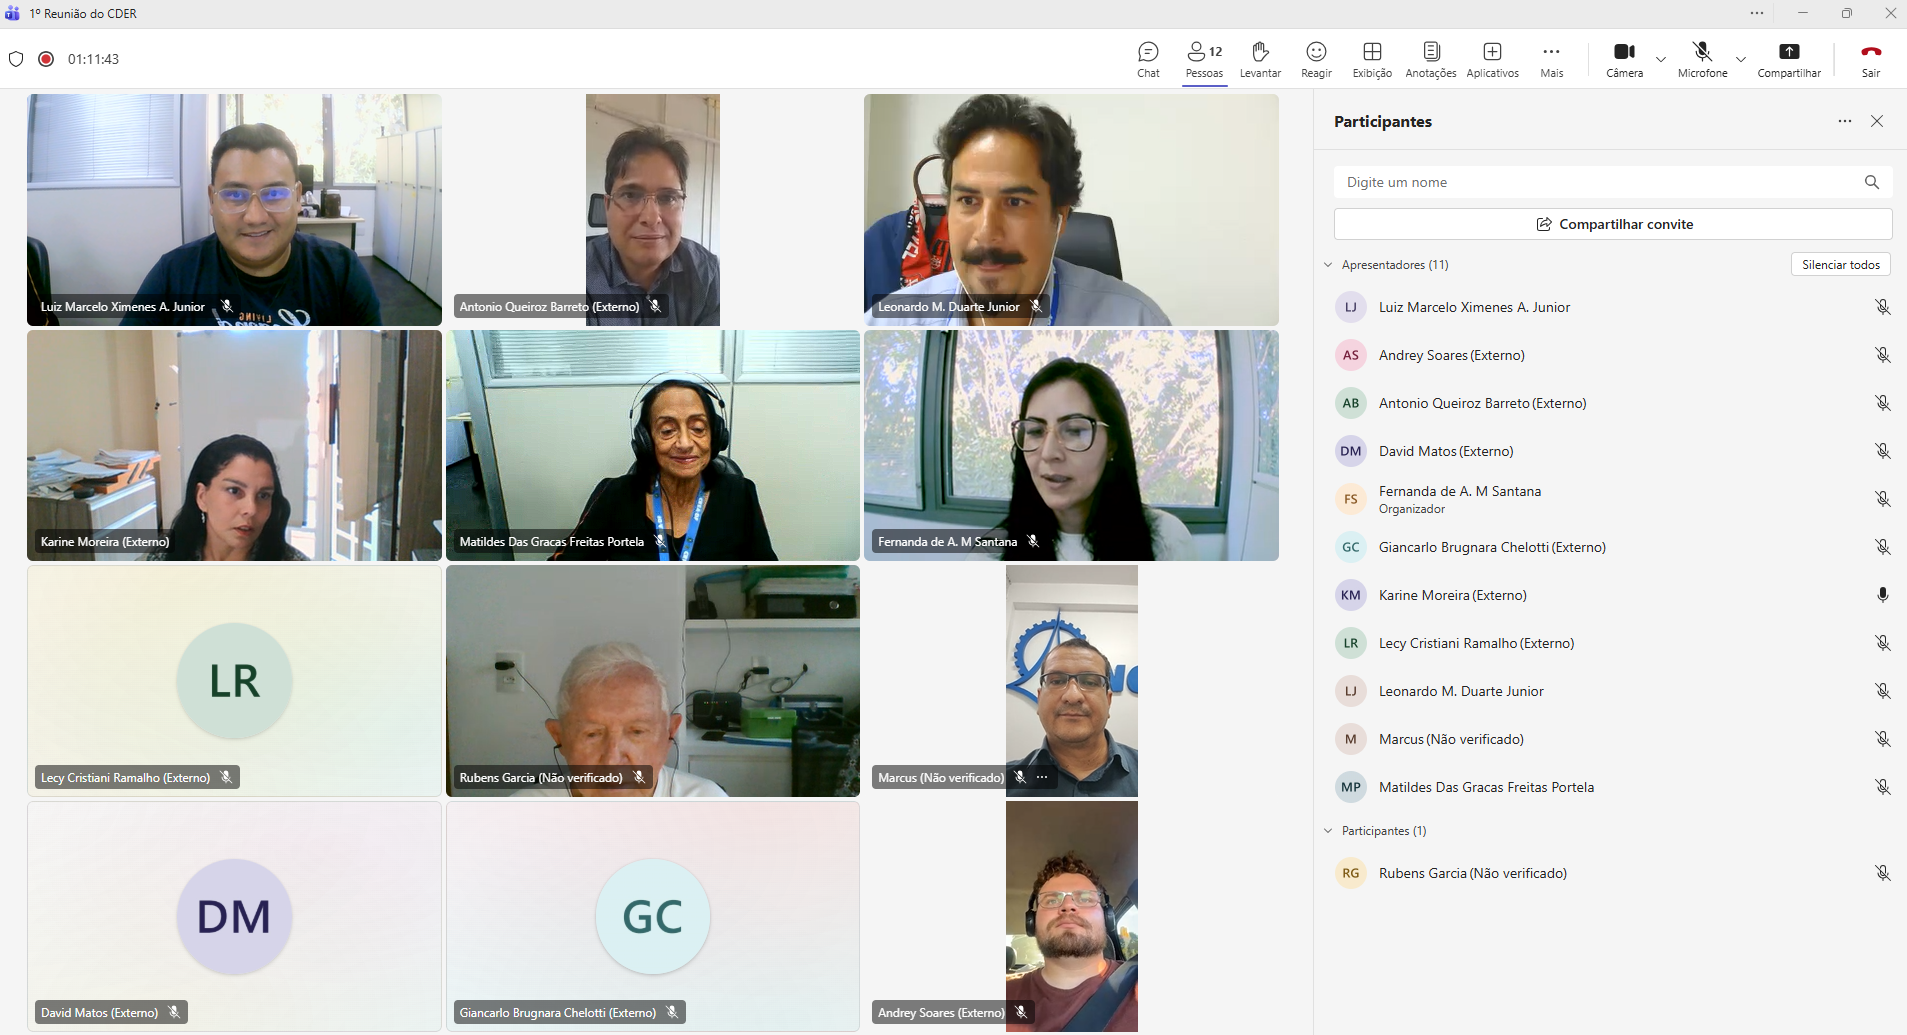The image size is (1907, 1035).
Task: Toggle the Câmera on or off
Action: (x=1624, y=58)
